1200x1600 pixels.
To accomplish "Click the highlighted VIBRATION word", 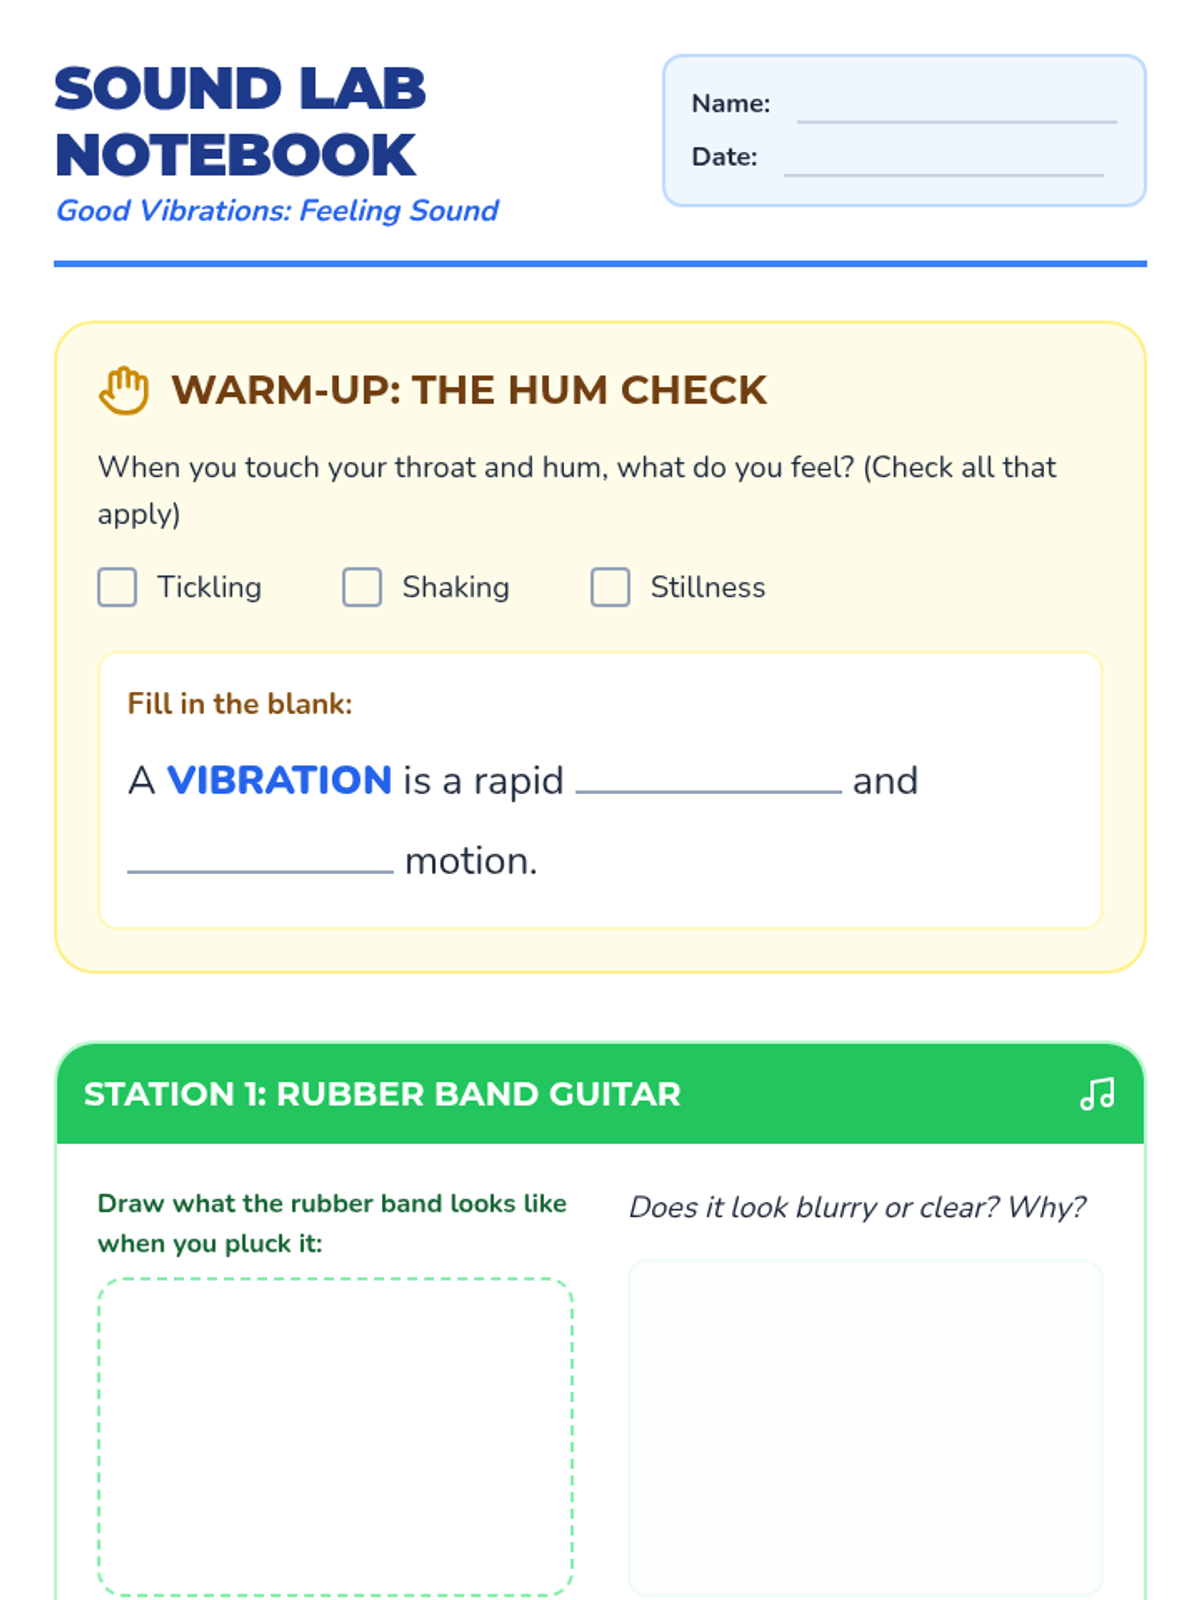I will (x=279, y=780).
